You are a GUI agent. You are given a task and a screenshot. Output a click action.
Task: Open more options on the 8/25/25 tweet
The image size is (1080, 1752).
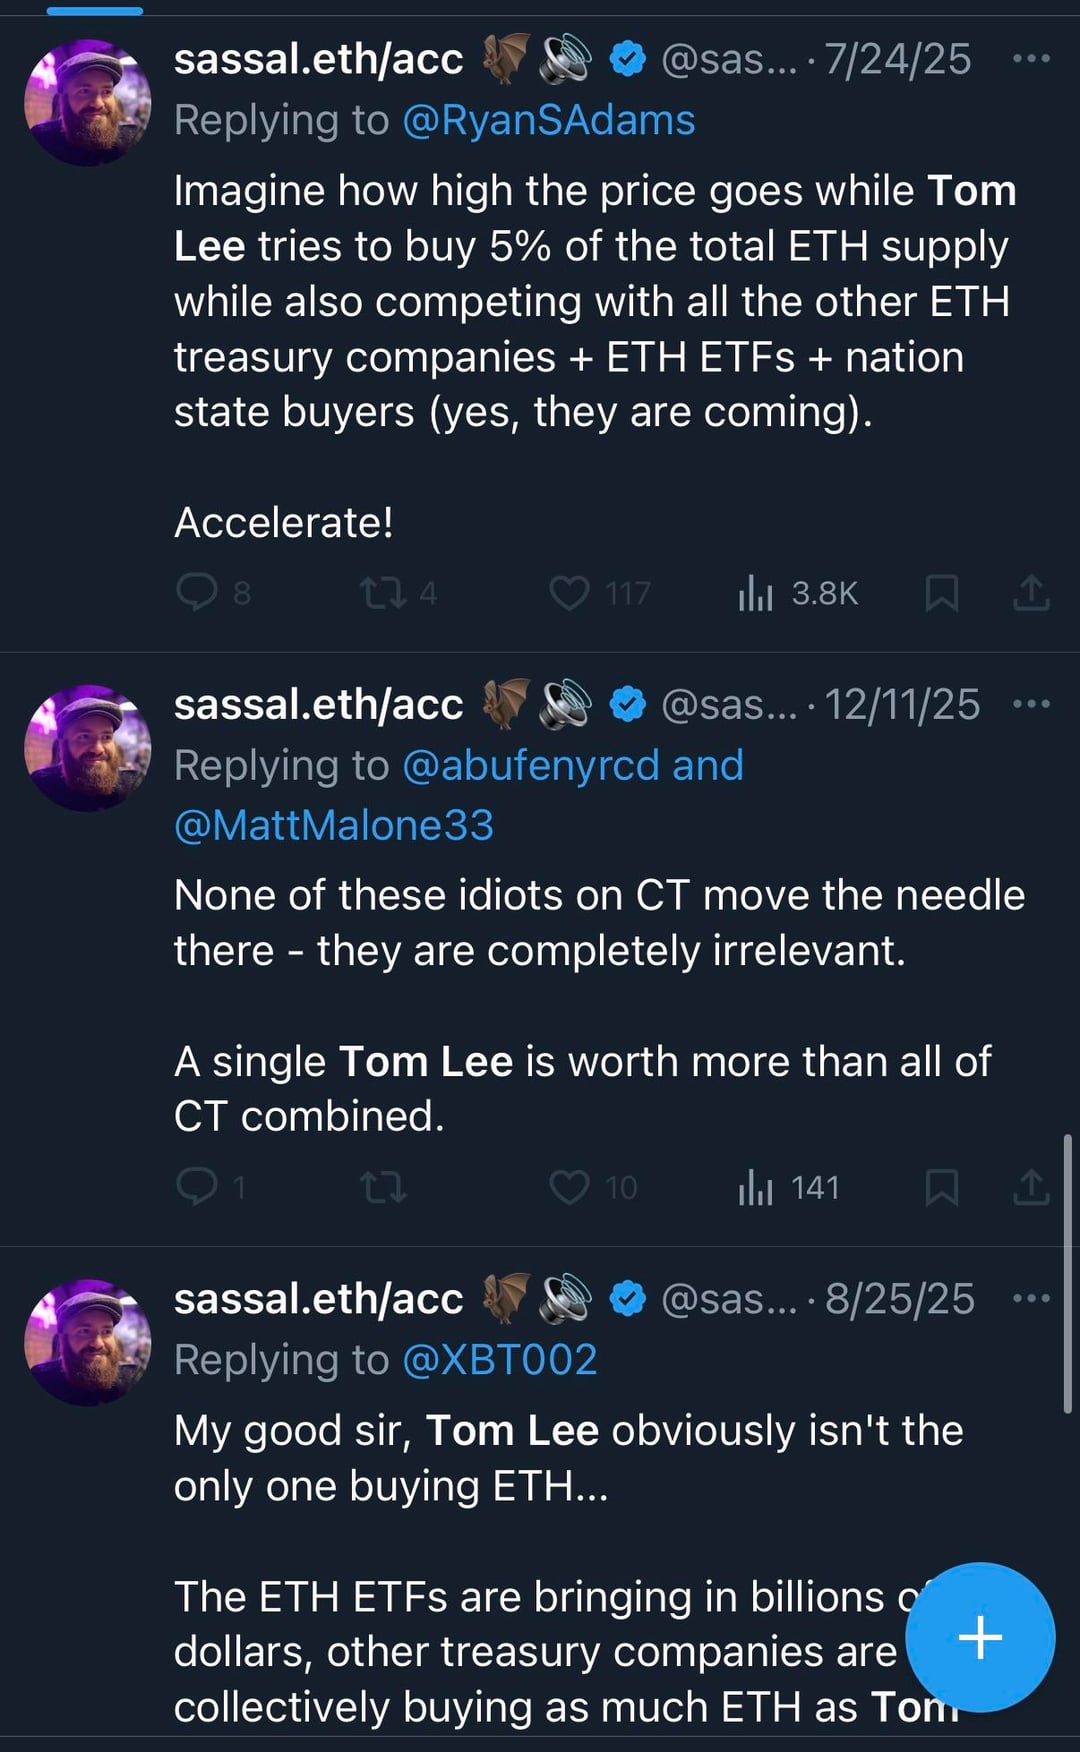pos(1031,1298)
